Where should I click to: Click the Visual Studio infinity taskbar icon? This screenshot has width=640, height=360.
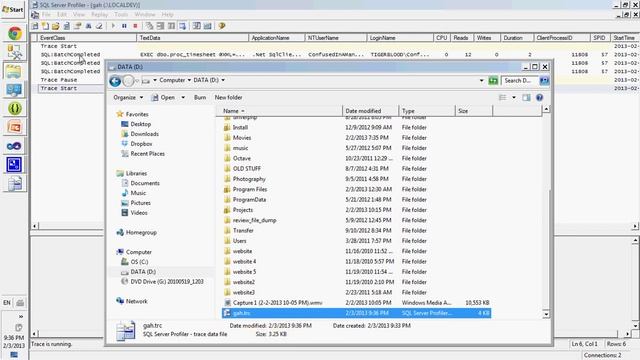coord(14,146)
